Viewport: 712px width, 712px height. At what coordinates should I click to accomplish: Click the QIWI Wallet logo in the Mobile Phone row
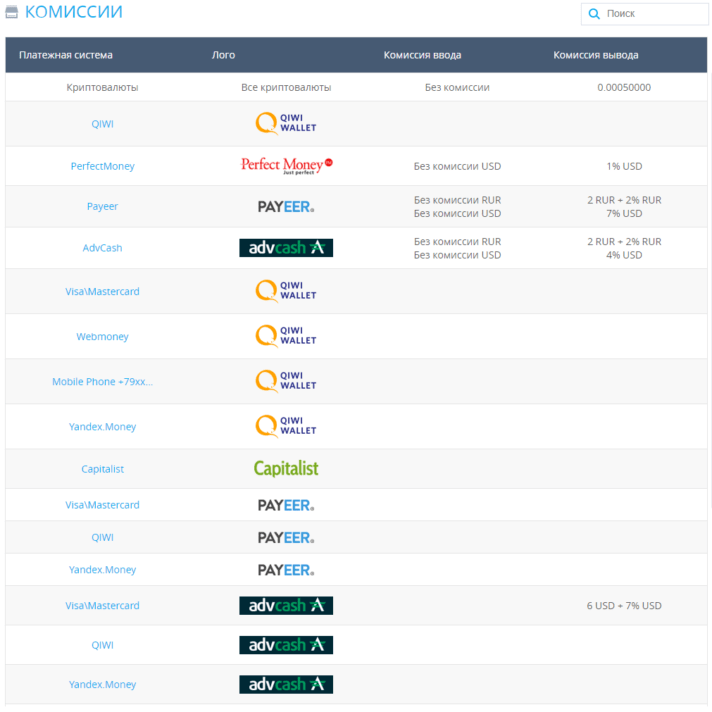(286, 381)
